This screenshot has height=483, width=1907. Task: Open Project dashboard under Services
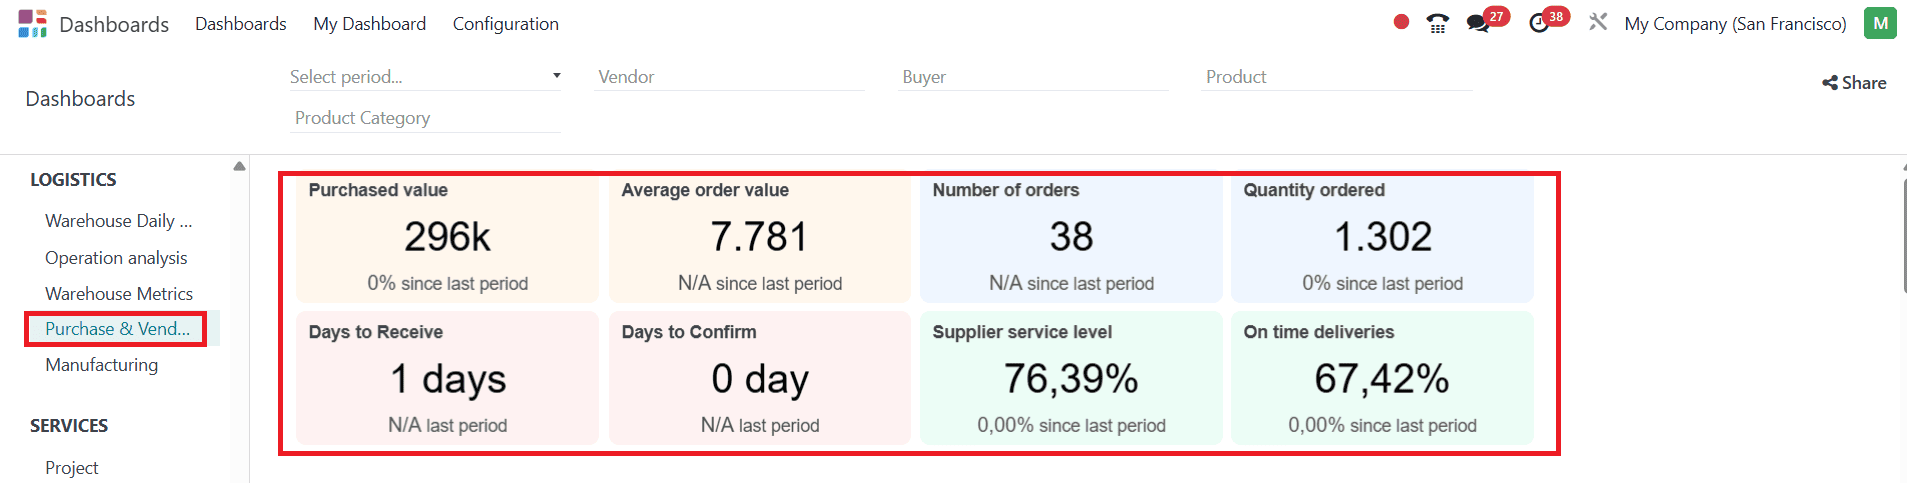click(71, 467)
